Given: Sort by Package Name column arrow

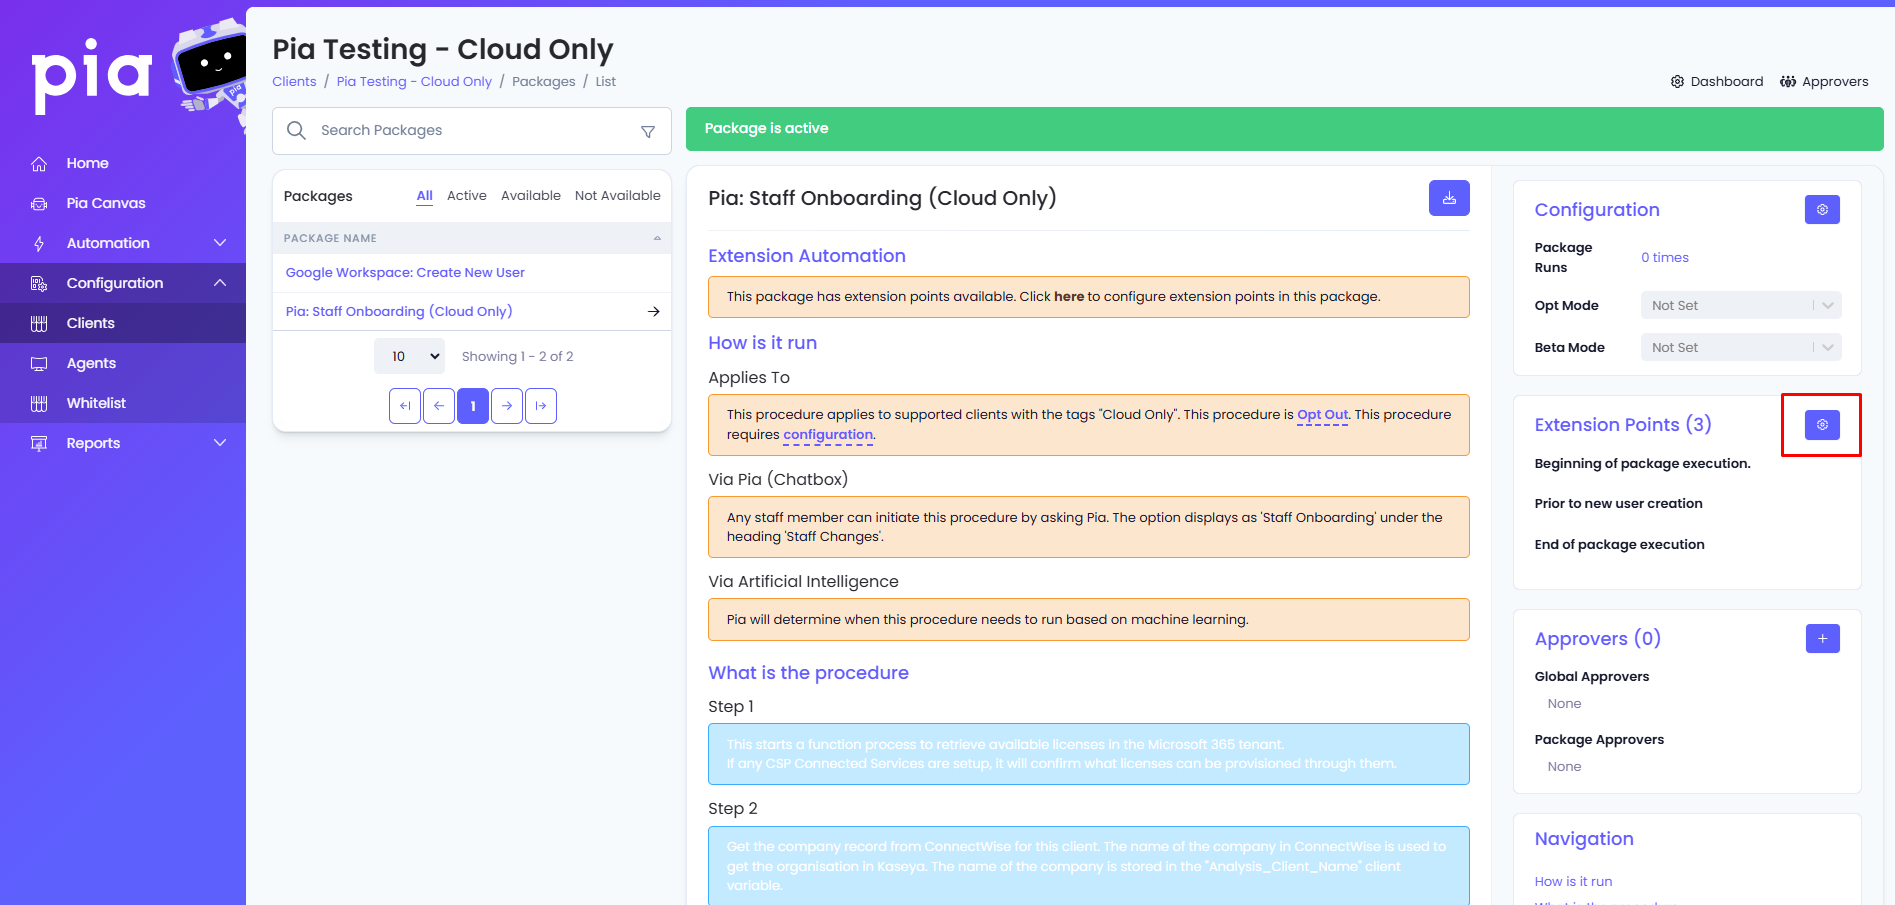Looking at the screenshot, I should pos(657,238).
